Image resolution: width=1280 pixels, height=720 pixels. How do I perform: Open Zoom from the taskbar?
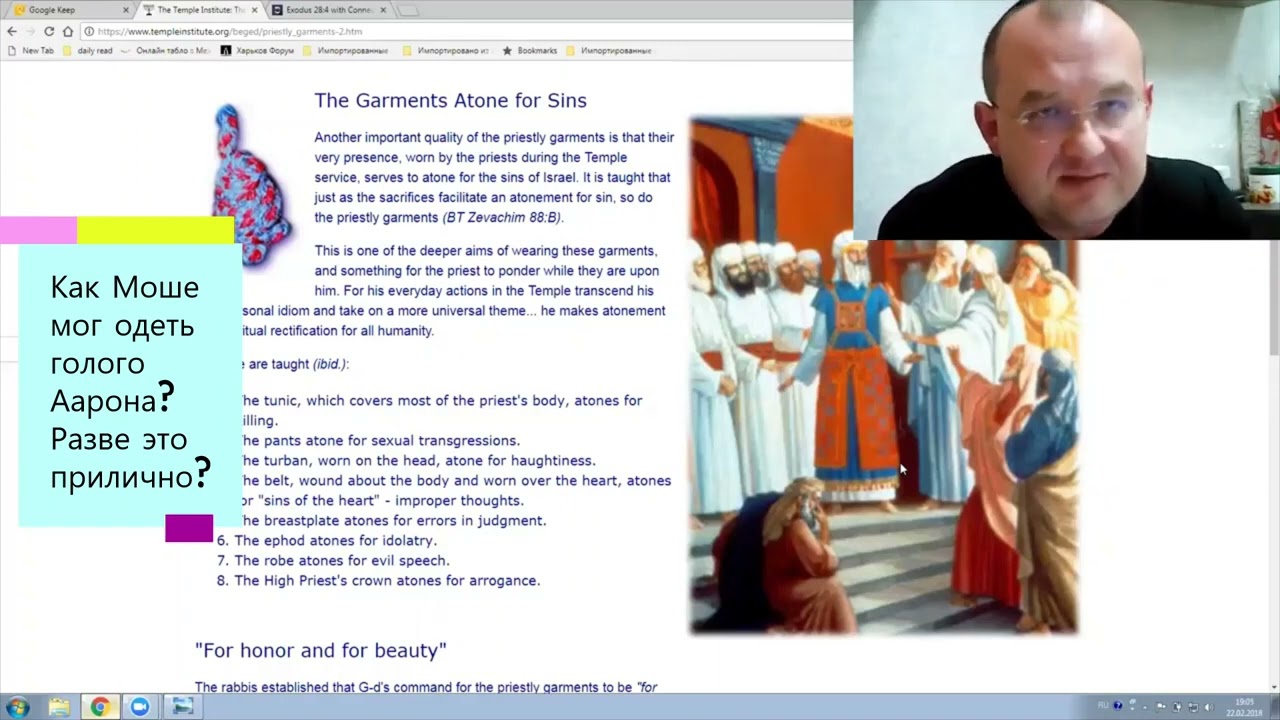139,707
